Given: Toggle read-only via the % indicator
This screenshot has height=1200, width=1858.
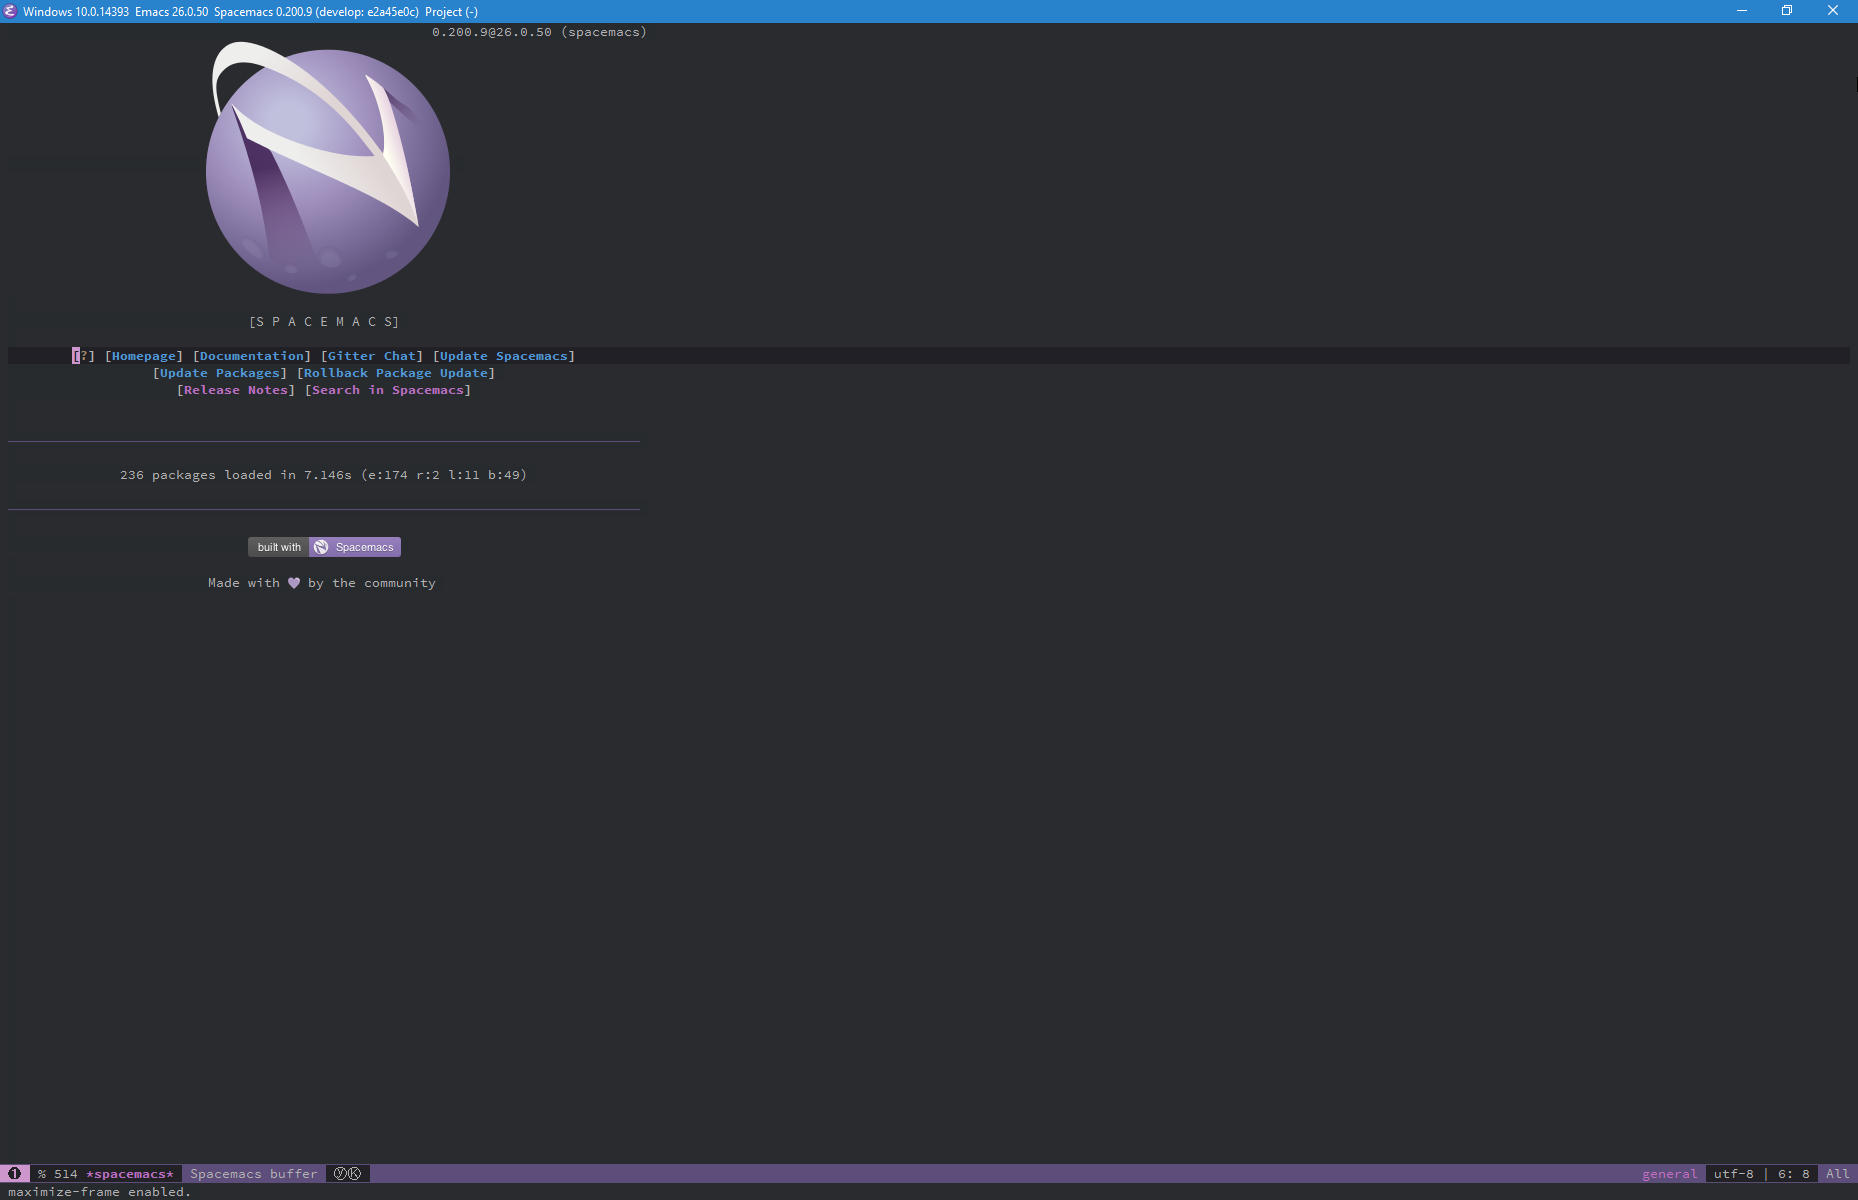Looking at the screenshot, I should click(42, 1173).
